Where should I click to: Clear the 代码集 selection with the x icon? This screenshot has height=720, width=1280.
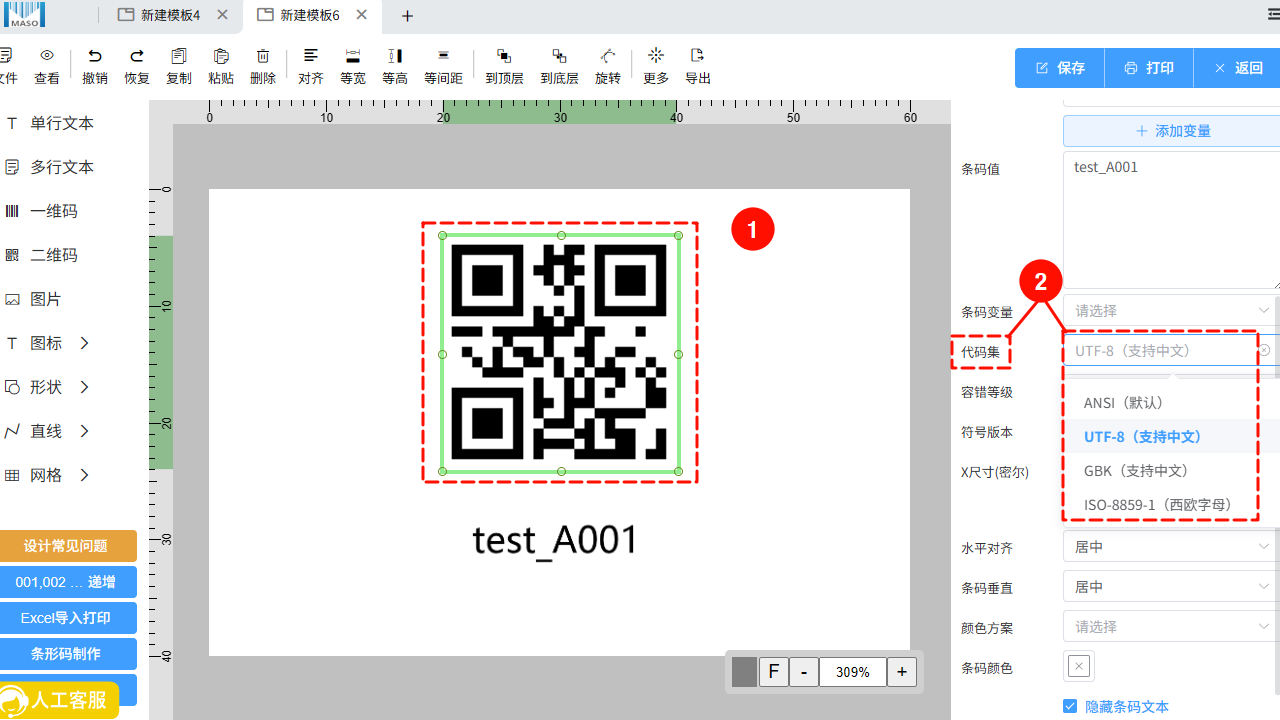pyautogui.click(x=1264, y=350)
